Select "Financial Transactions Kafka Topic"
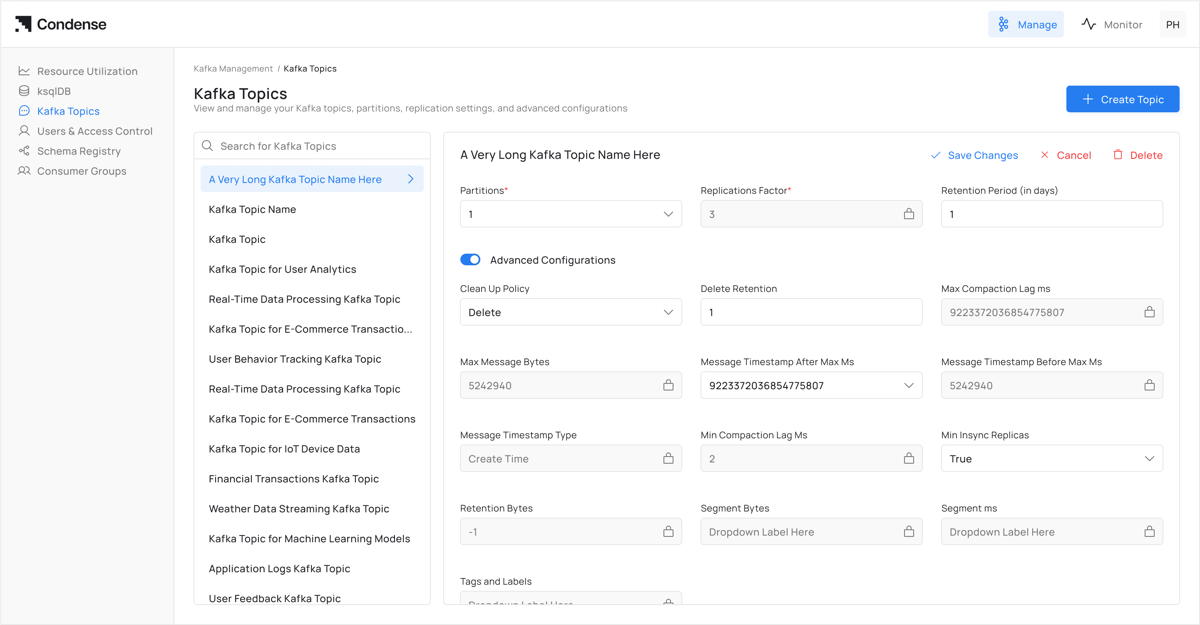This screenshot has width=1200, height=625. click(x=312, y=479)
